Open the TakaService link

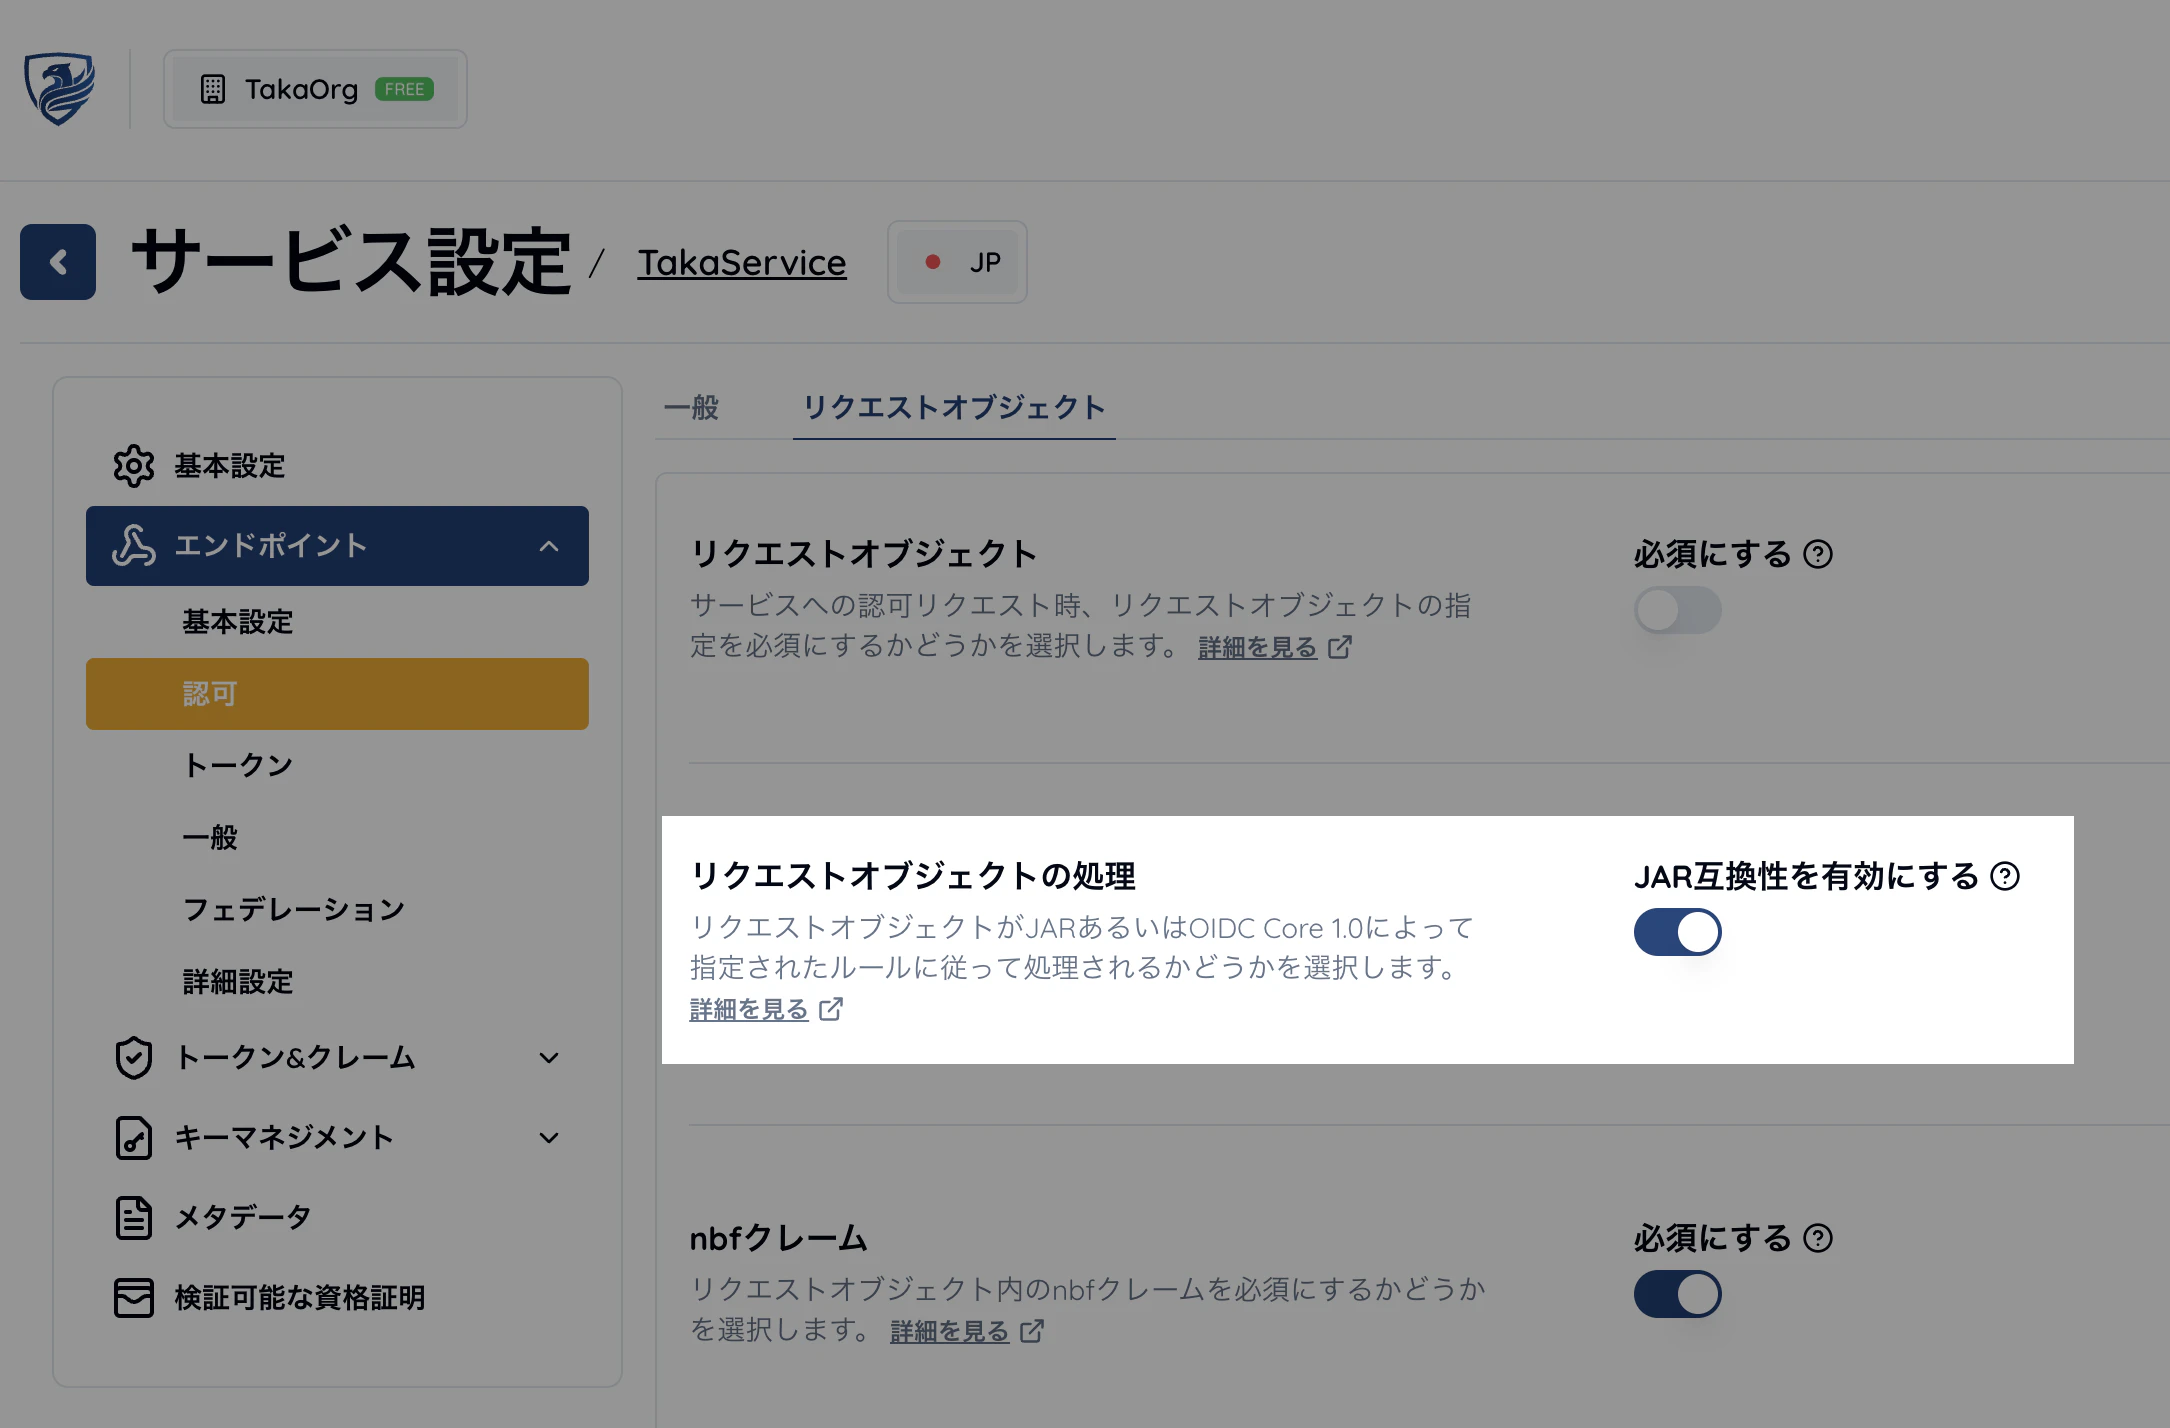741,262
